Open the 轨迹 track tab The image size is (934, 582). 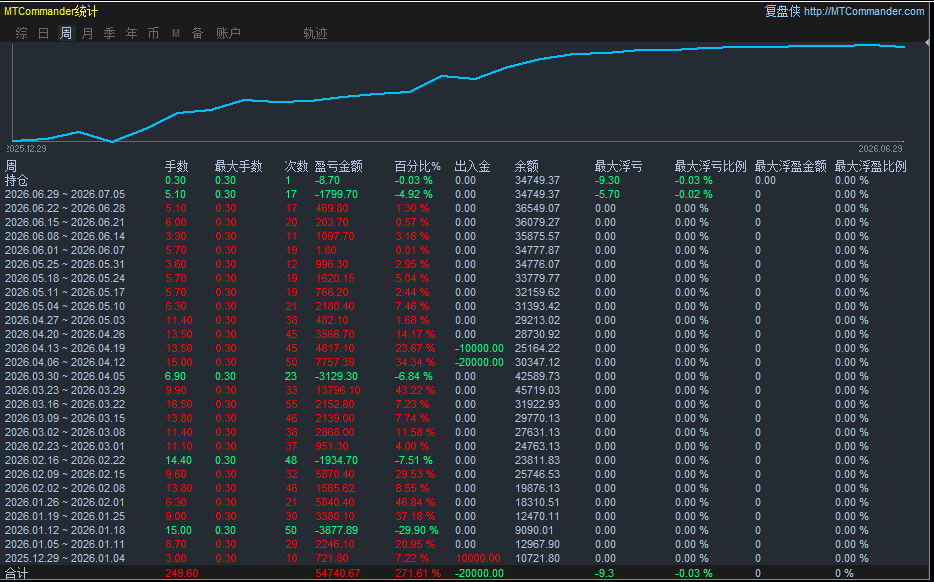(316, 33)
